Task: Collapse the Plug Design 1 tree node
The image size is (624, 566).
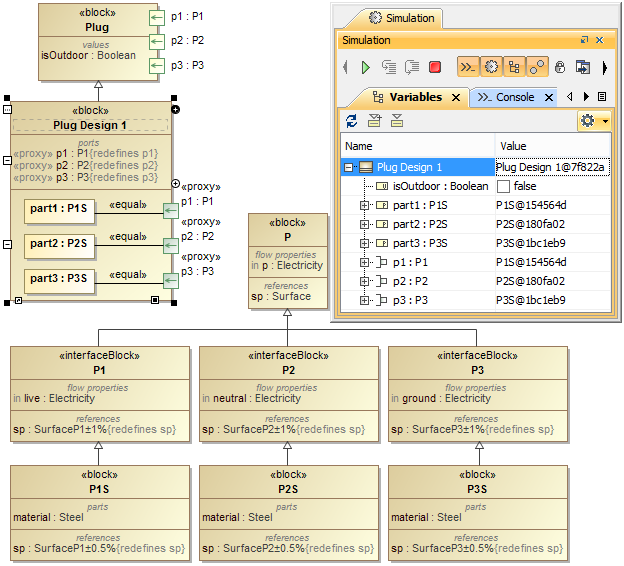Action: pyautogui.click(x=349, y=167)
